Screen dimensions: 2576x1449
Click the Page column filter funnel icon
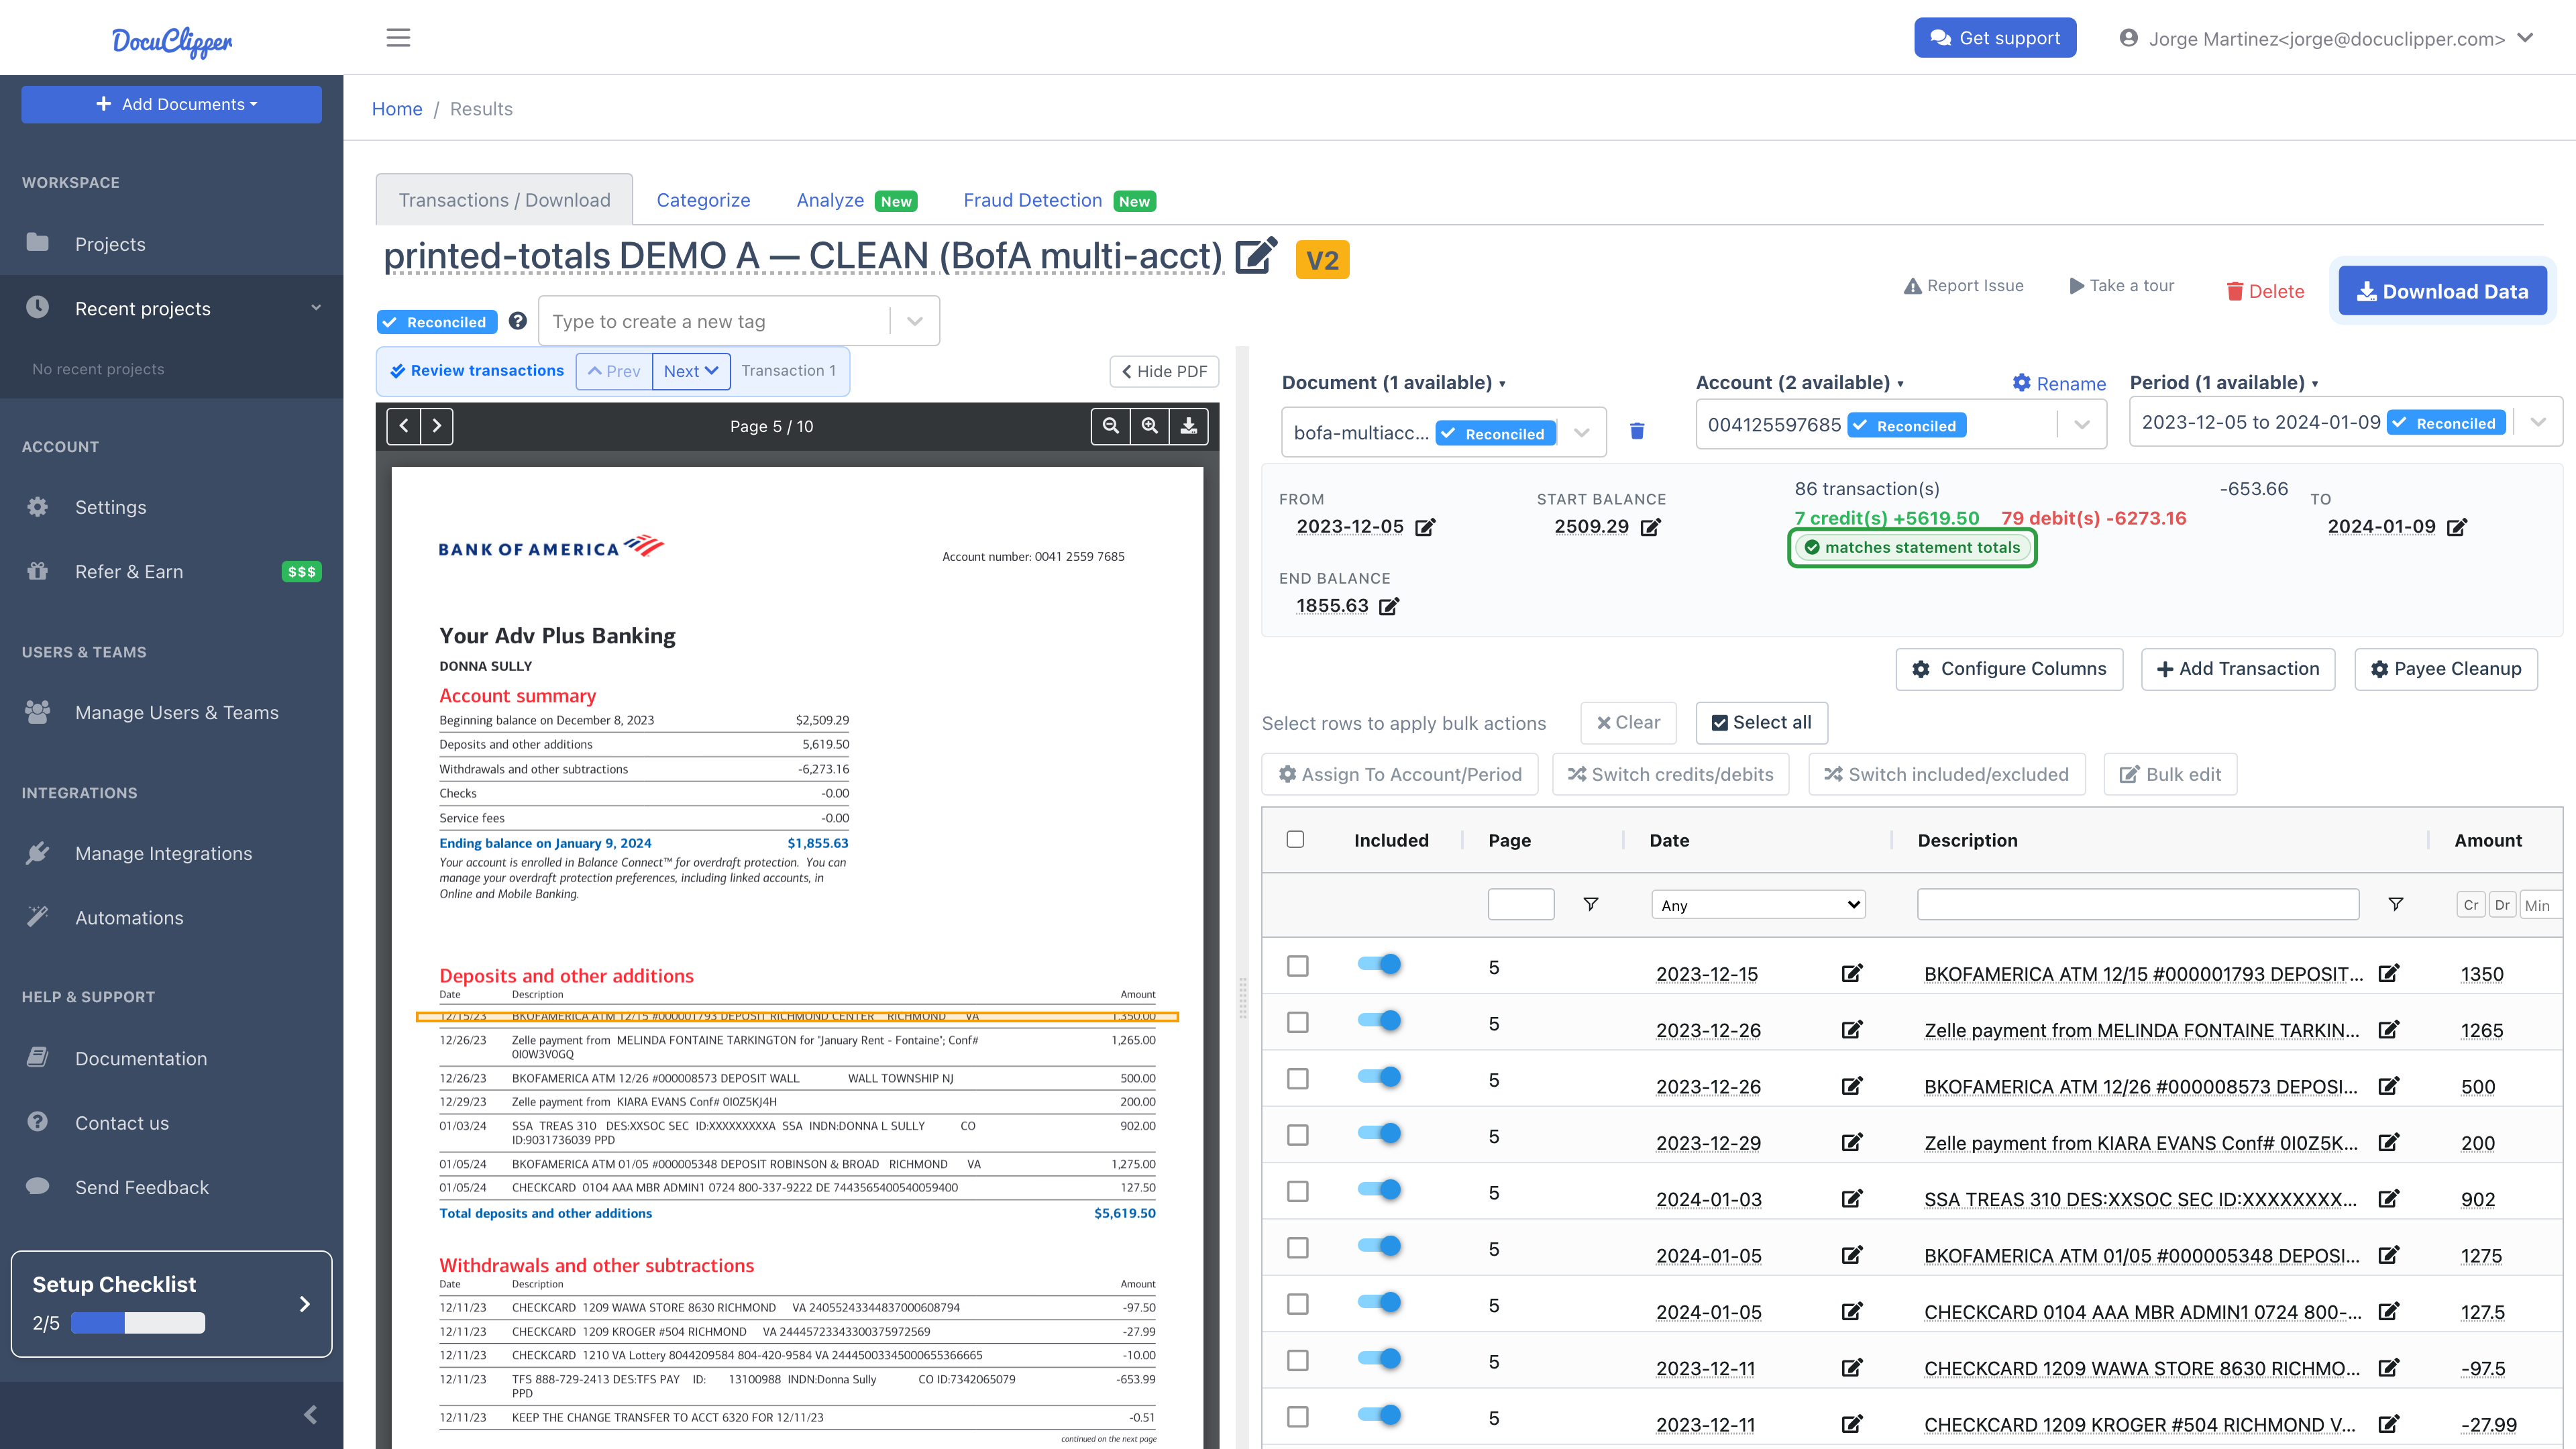1591,904
